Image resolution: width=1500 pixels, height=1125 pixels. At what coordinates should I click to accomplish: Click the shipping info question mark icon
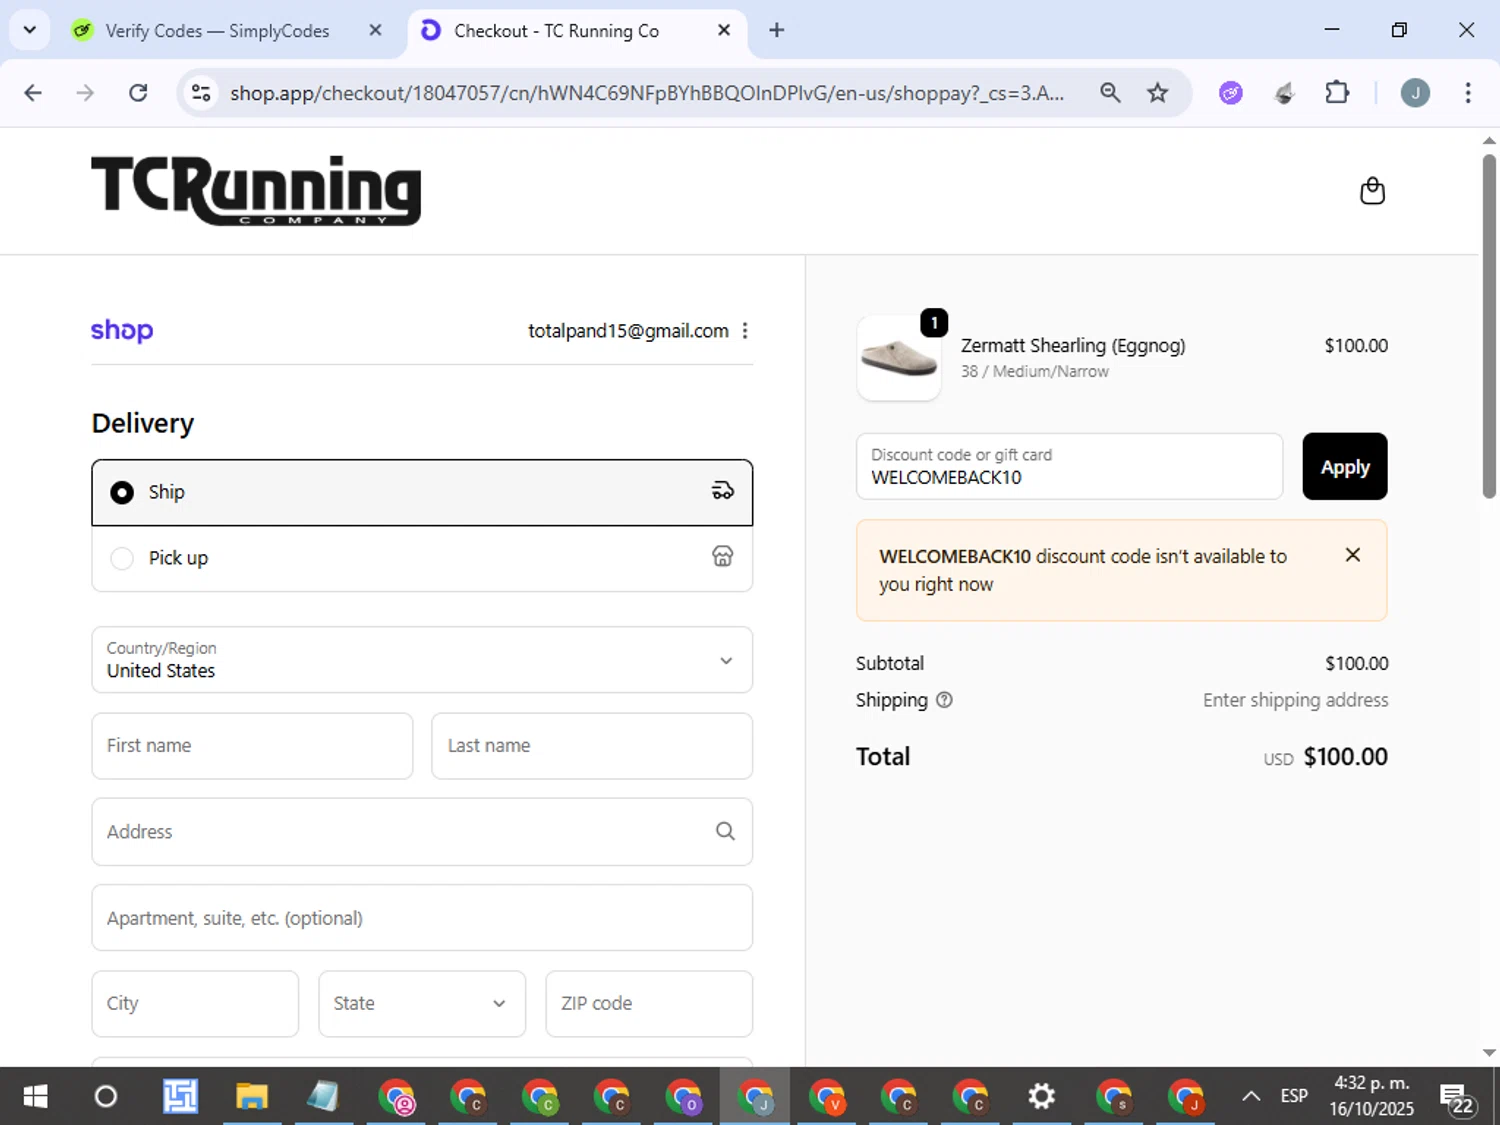click(x=944, y=700)
